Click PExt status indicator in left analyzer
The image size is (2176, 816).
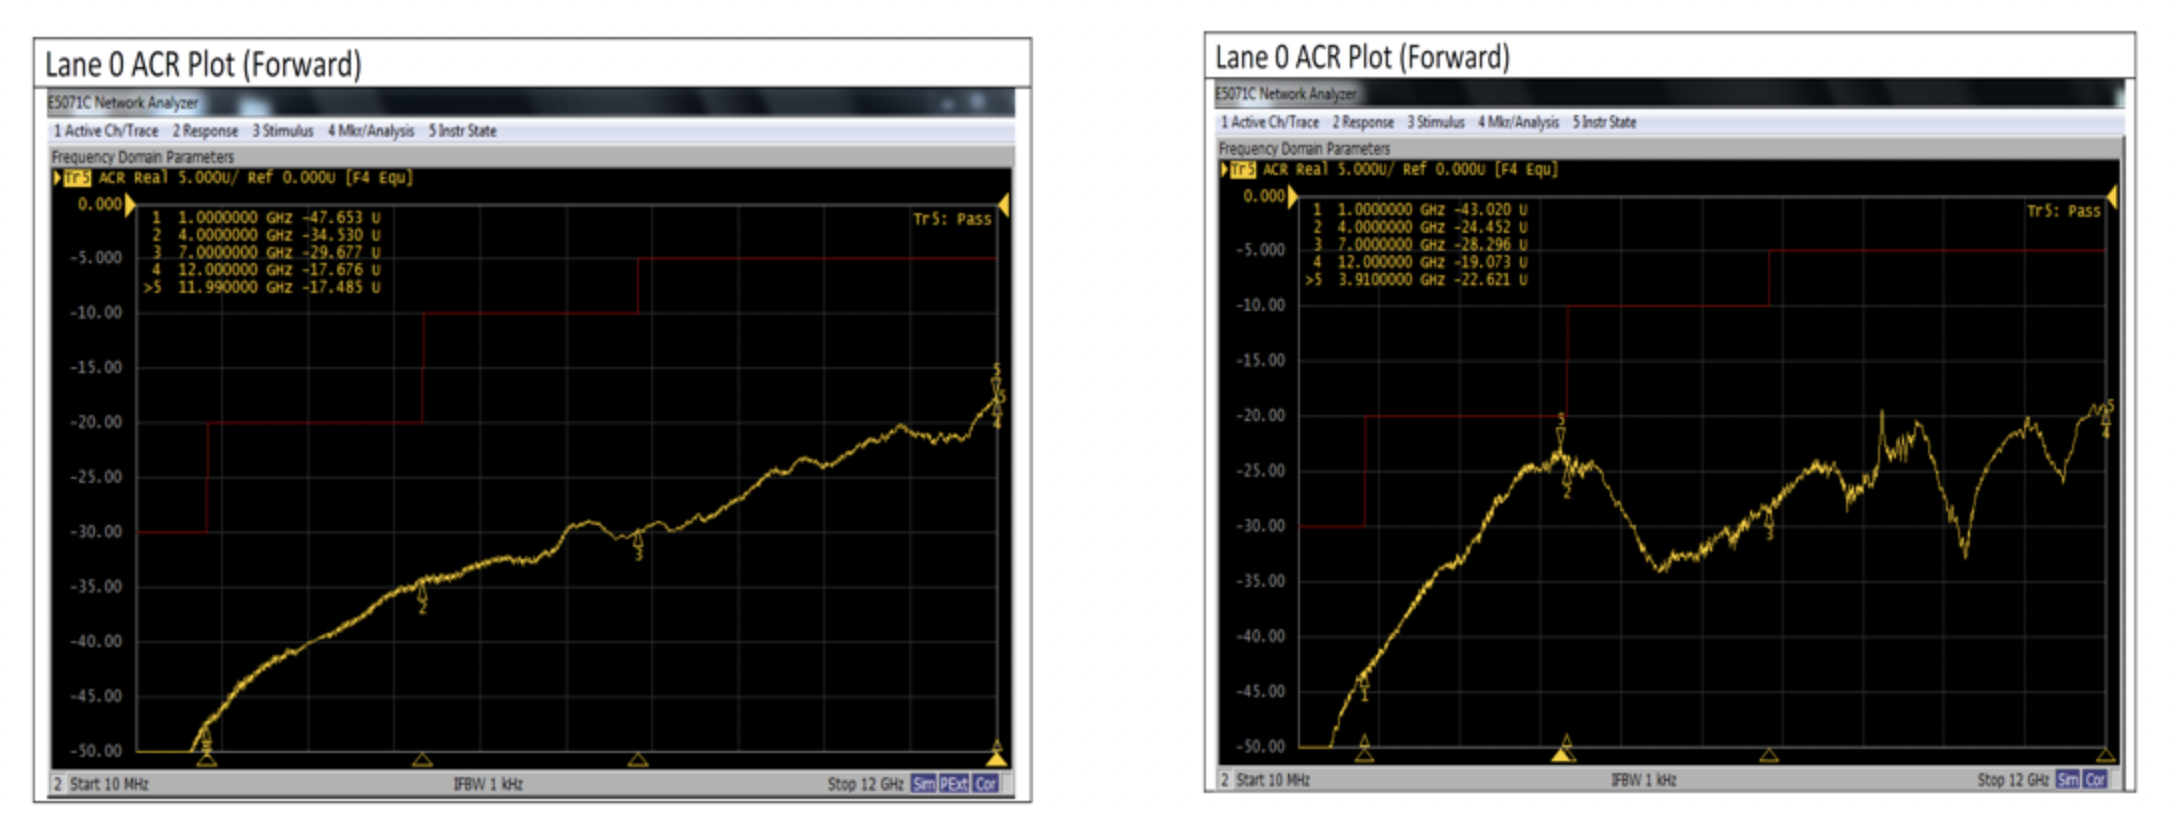pos(954,784)
